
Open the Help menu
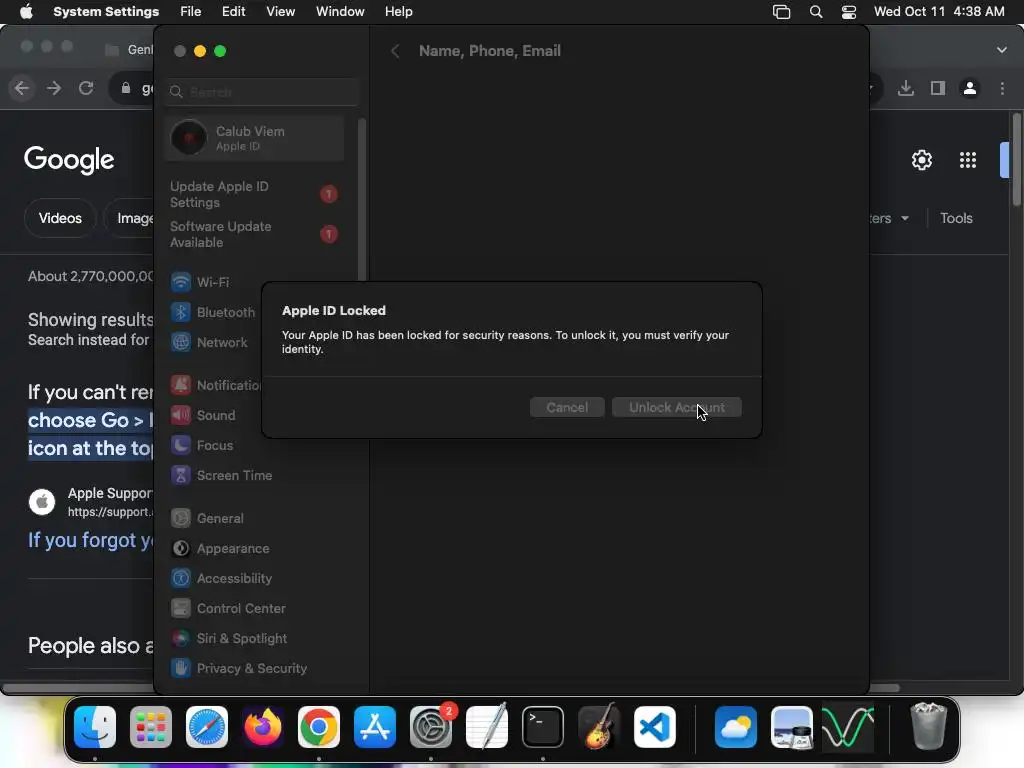[x=398, y=12]
